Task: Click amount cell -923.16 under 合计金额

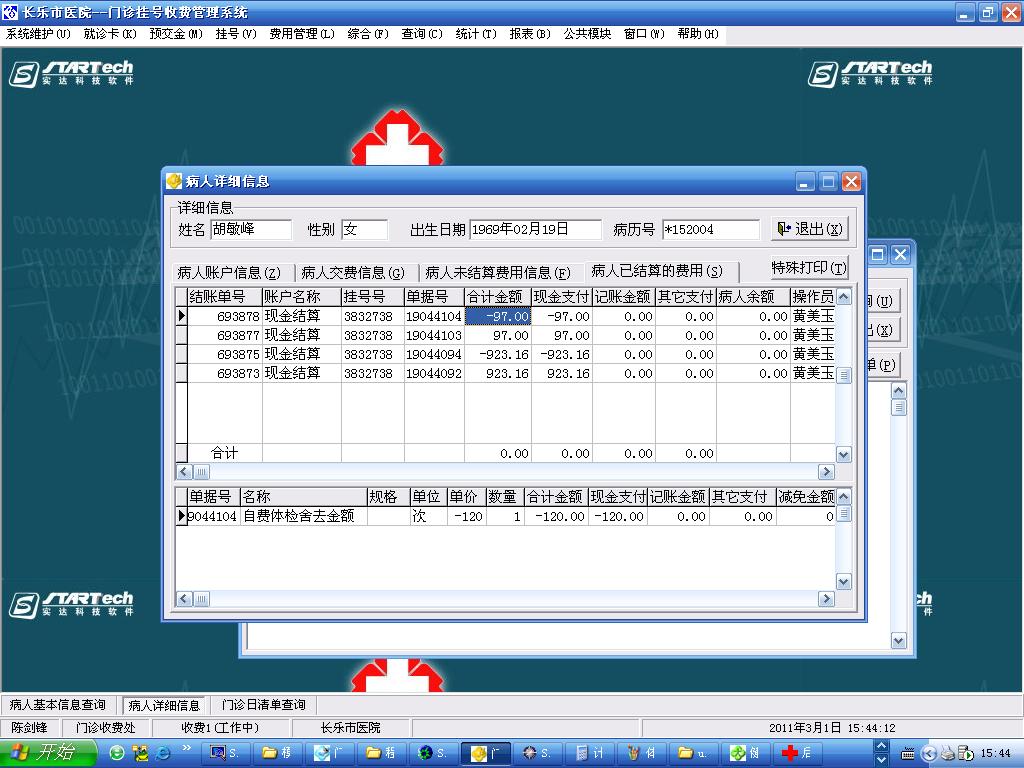Action: coord(498,354)
